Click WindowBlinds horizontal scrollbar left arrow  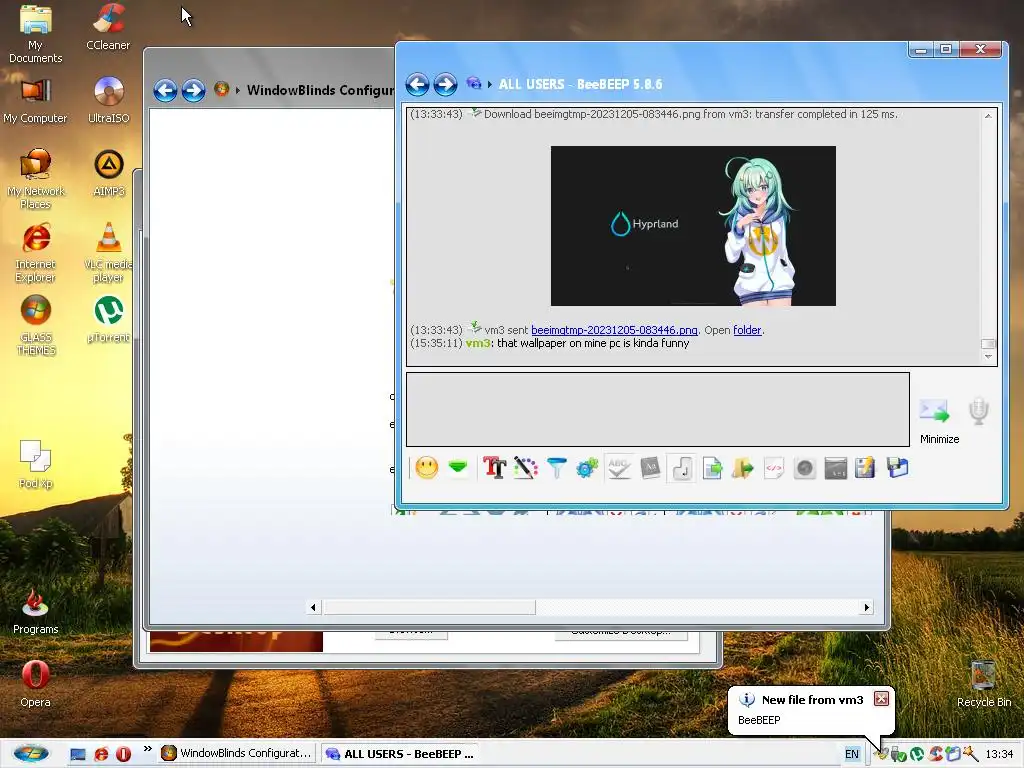[x=313, y=607]
